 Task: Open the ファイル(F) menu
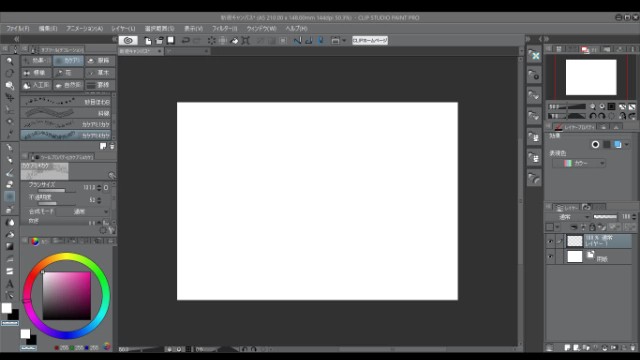tap(18, 29)
